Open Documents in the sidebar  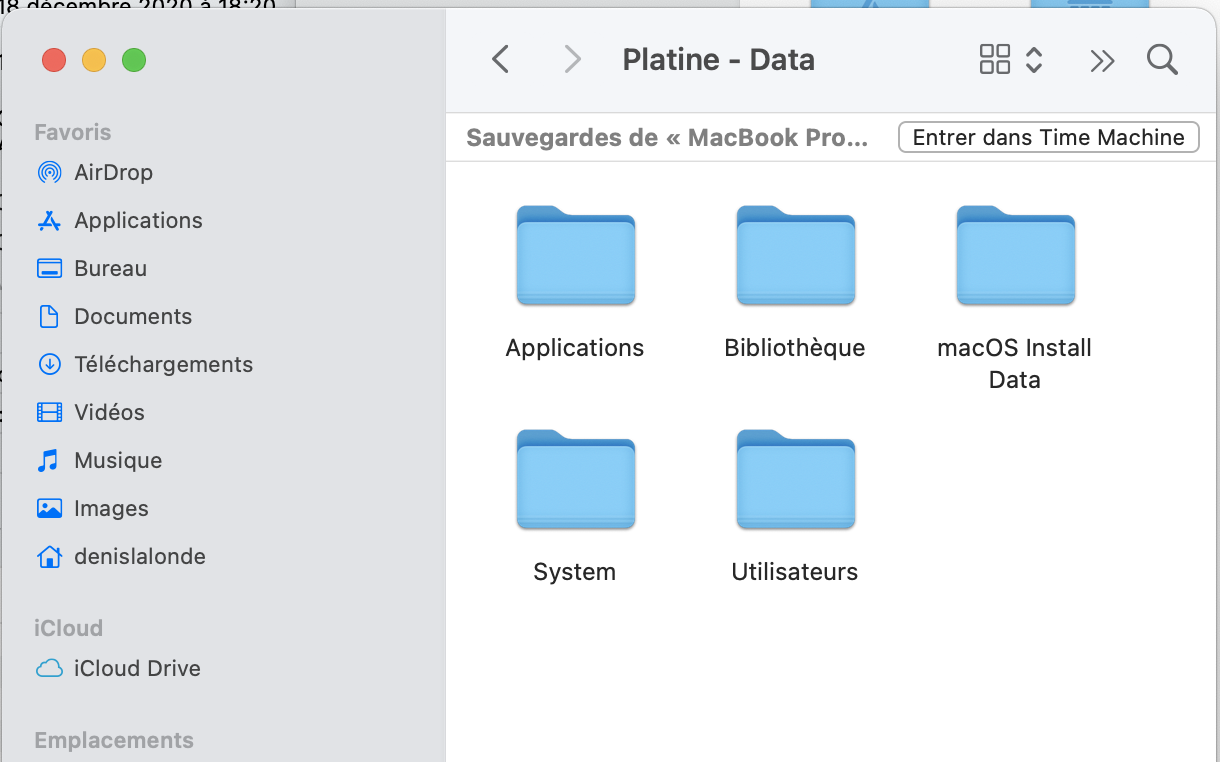coord(132,316)
